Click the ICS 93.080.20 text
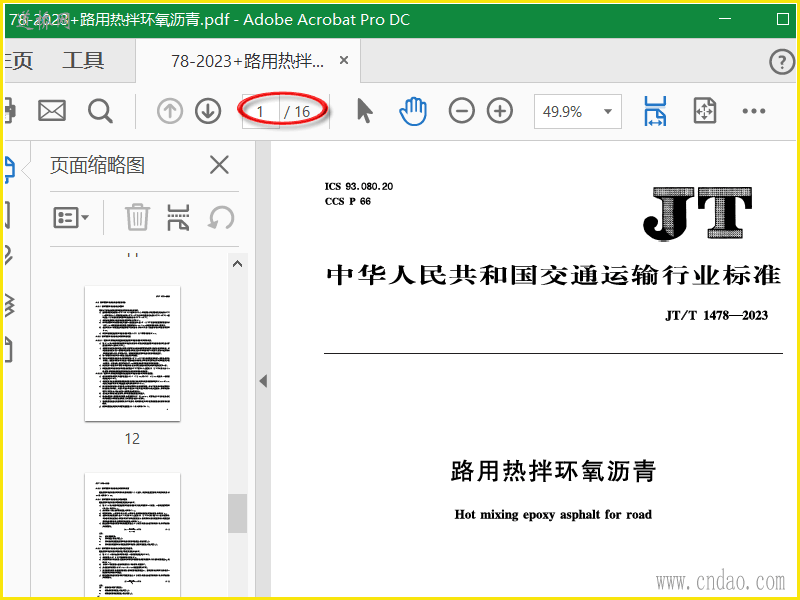This screenshot has height=600, width=800. 359,186
